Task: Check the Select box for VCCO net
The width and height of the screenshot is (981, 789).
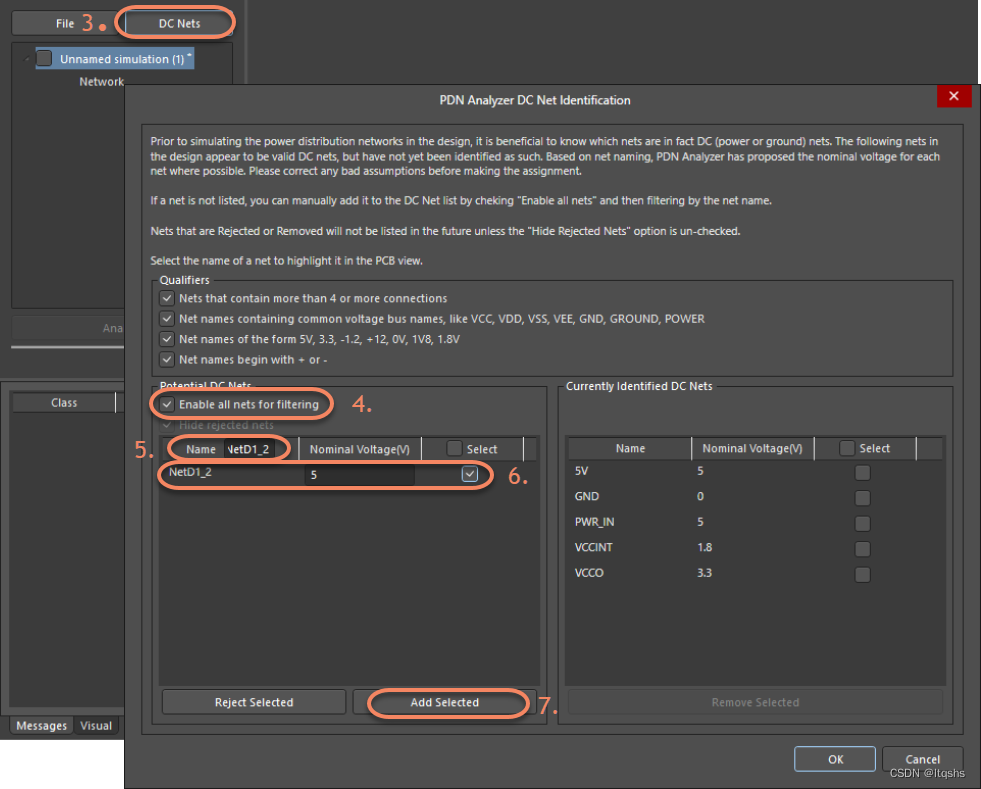Action: click(x=863, y=574)
